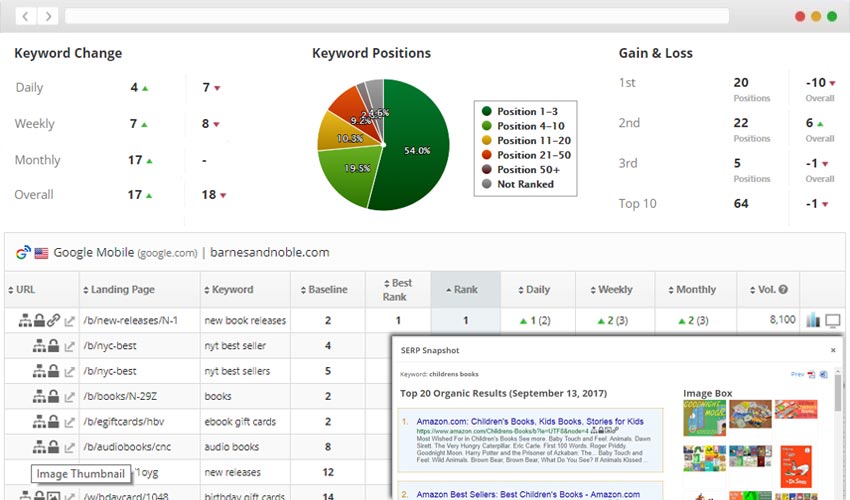Click Position 1–3 legend color swatch
Viewport: 850px width, 500px height.
(x=487, y=112)
